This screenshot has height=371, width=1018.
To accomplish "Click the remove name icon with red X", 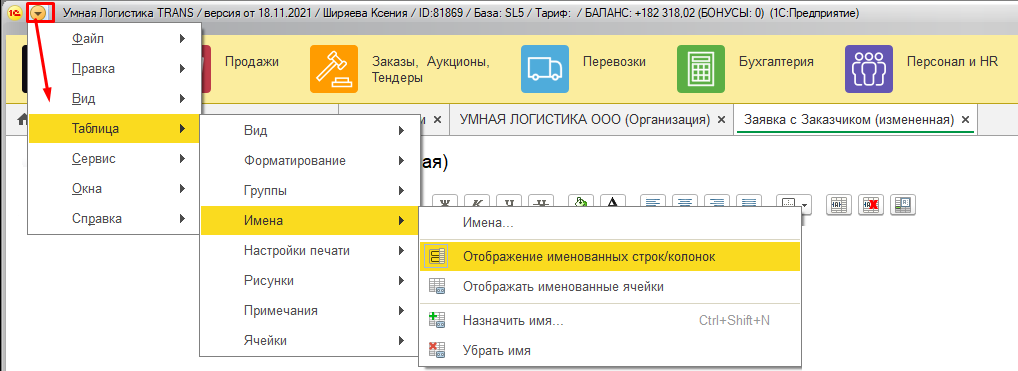I will (x=870, y=204).
